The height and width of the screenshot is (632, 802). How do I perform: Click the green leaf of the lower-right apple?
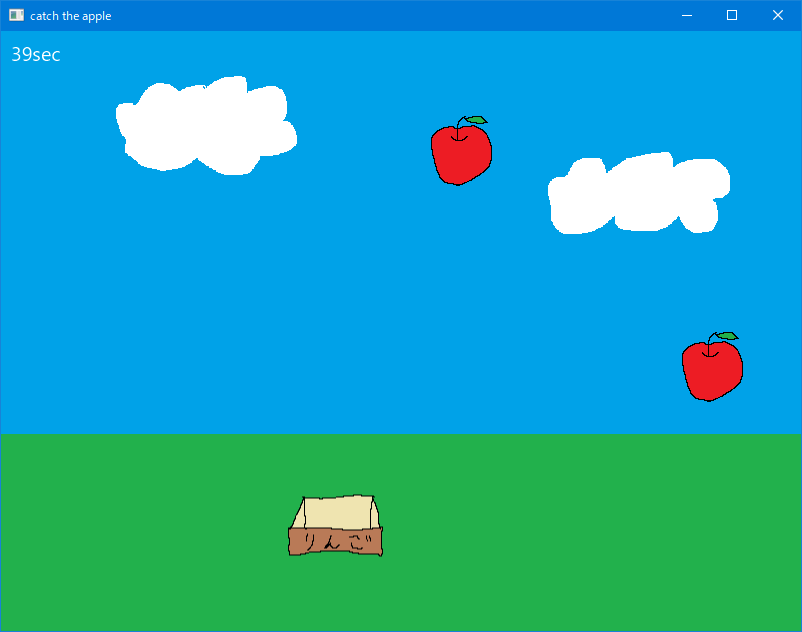click(x=727, y=336)
